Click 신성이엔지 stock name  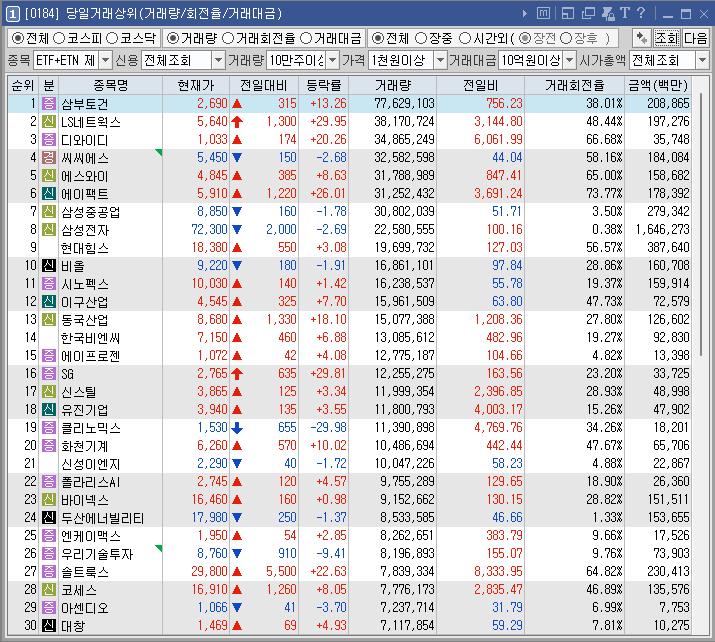point(91,464)
